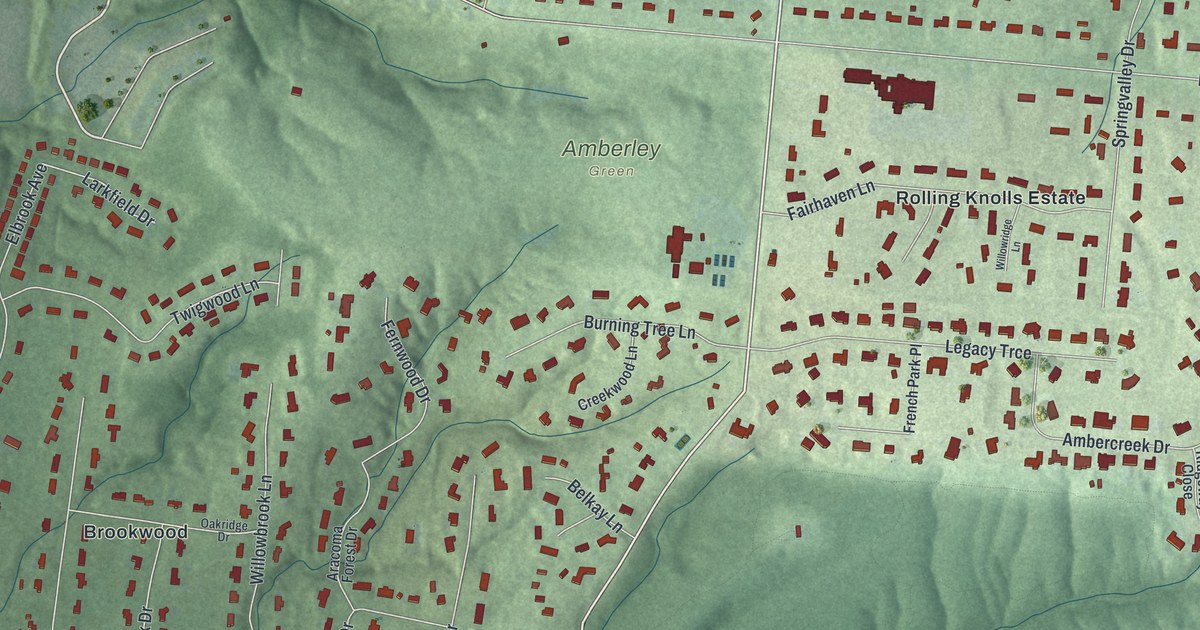Click the Belkay Ln street label
Screen dimensions: 1200x630
(595, 506)
